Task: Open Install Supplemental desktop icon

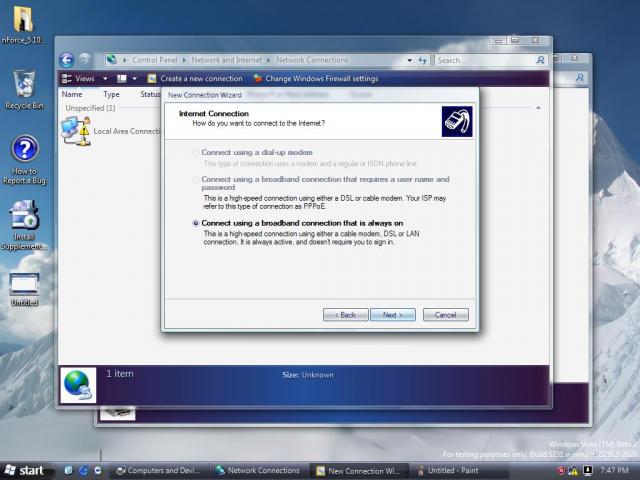Action: 24,225
